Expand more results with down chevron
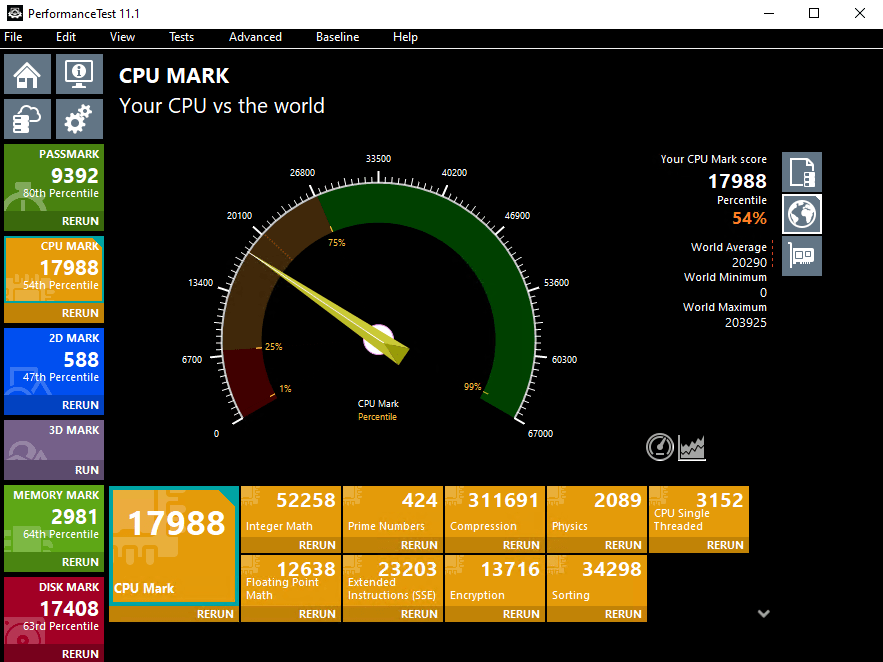Image resolution: width=883 pixels, height=662 pixels. click(764, 613)
